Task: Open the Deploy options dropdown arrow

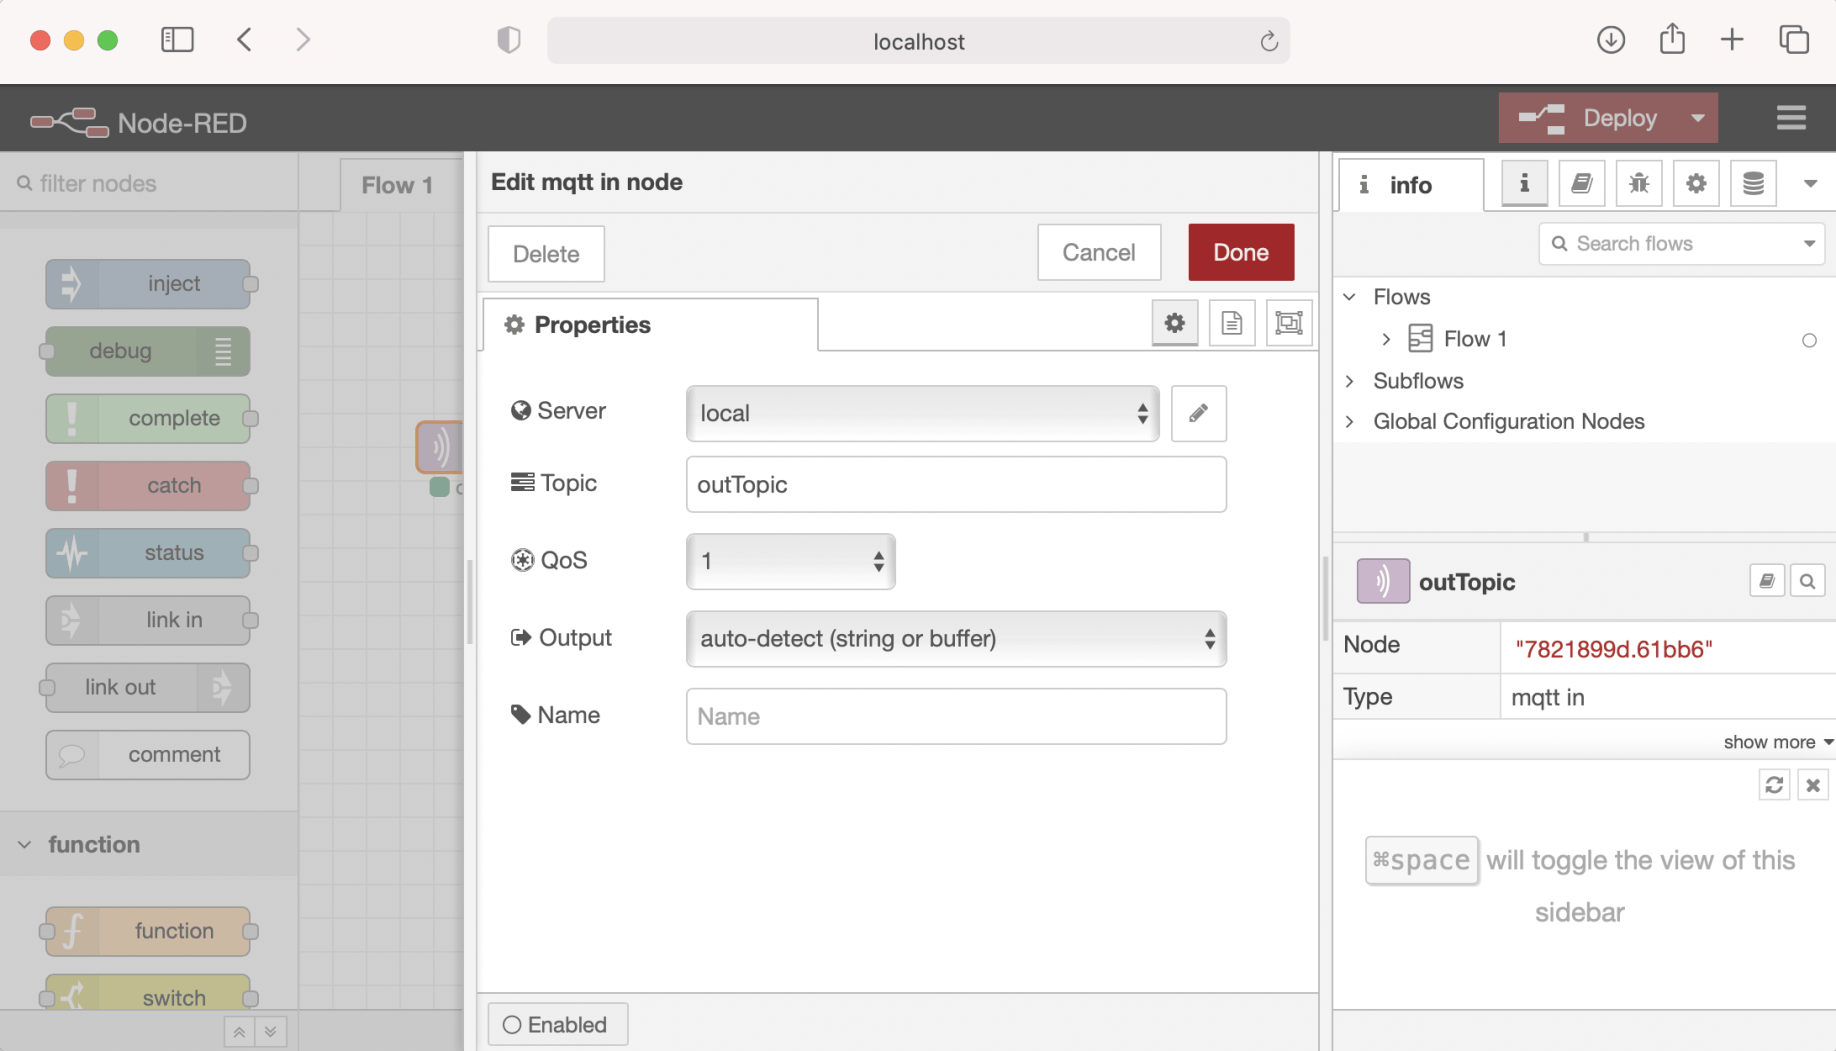Action: [1697, 118]
